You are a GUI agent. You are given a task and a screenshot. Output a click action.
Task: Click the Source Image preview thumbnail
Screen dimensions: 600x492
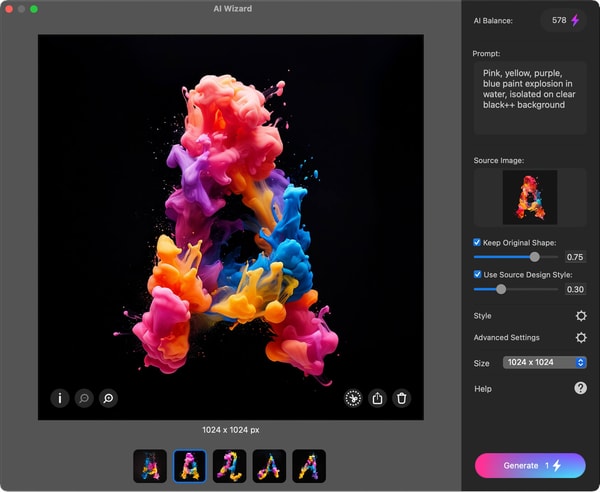coord(530,197)
